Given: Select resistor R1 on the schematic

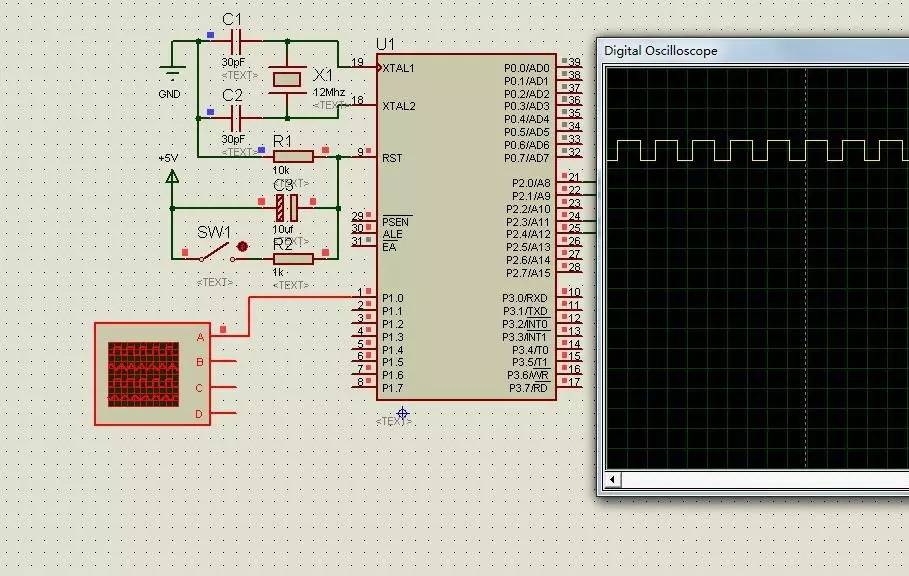Looking at the screenshot, I should tap(293, 156).
